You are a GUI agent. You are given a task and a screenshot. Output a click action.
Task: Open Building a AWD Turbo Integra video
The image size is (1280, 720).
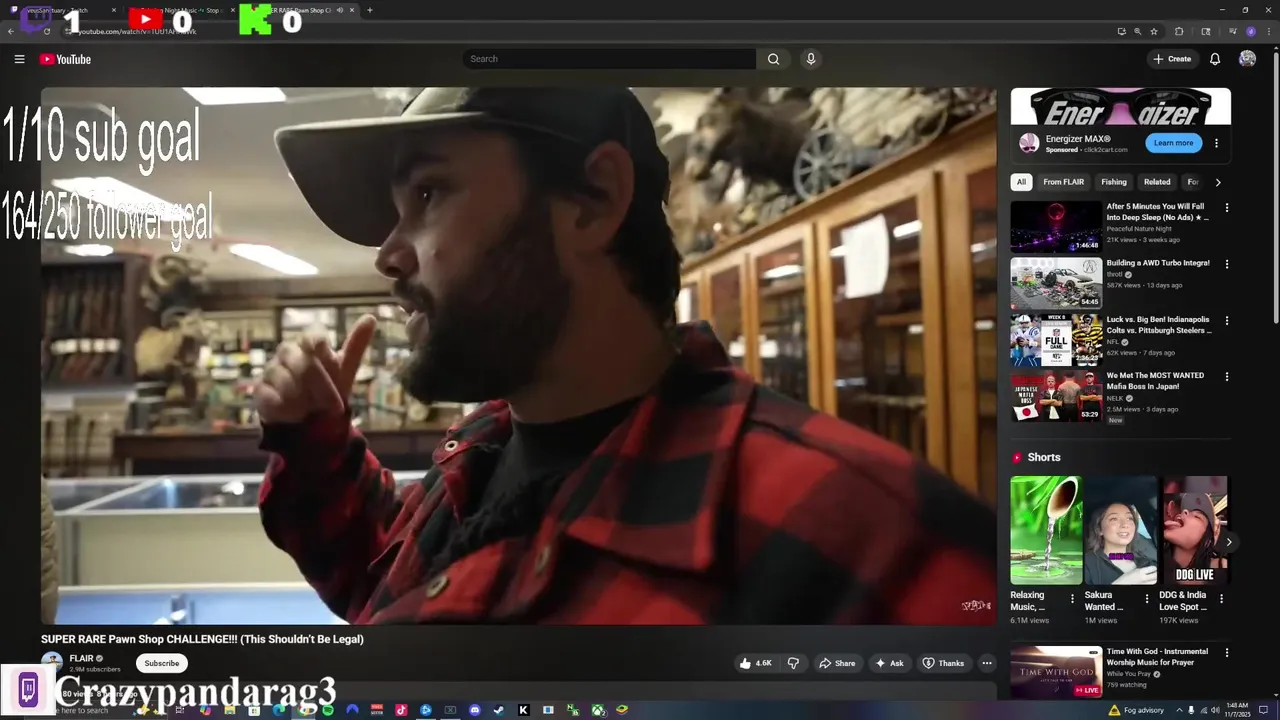pyautogui.click(x=1056, y=283)
